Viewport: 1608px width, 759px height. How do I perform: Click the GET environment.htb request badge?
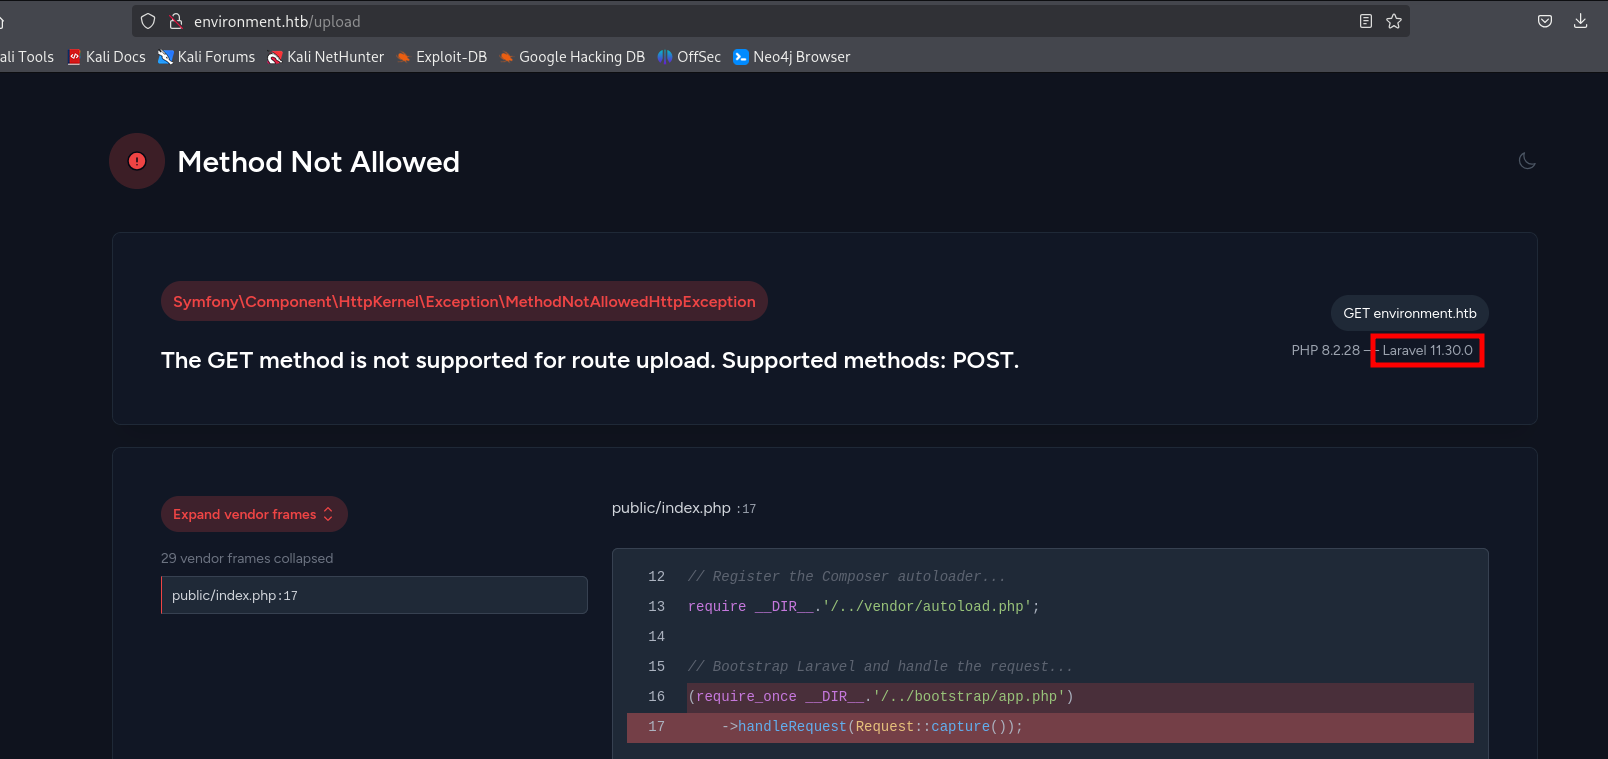tap(1409, 313)
